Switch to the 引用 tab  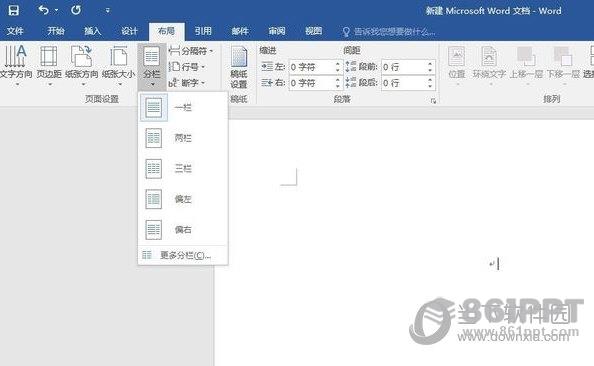point(203,31)
